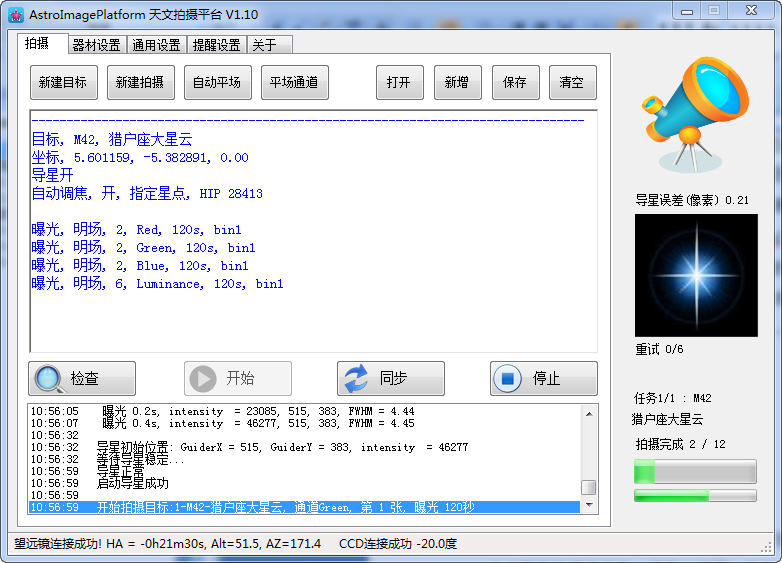Click the AstroImagePlatform title bar app icon
This screenshot has width=782, height=563.
point(14,14)
